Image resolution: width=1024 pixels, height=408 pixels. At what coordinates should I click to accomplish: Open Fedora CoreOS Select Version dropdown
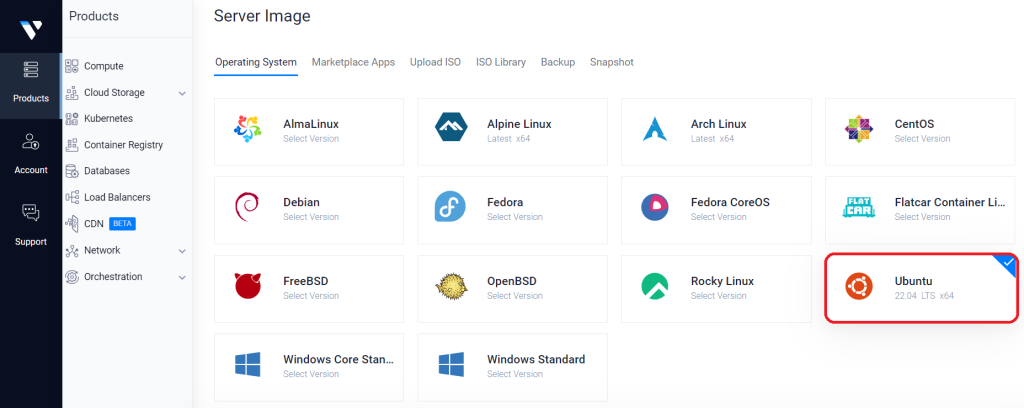pyautogui.click(x=718, y=217)
